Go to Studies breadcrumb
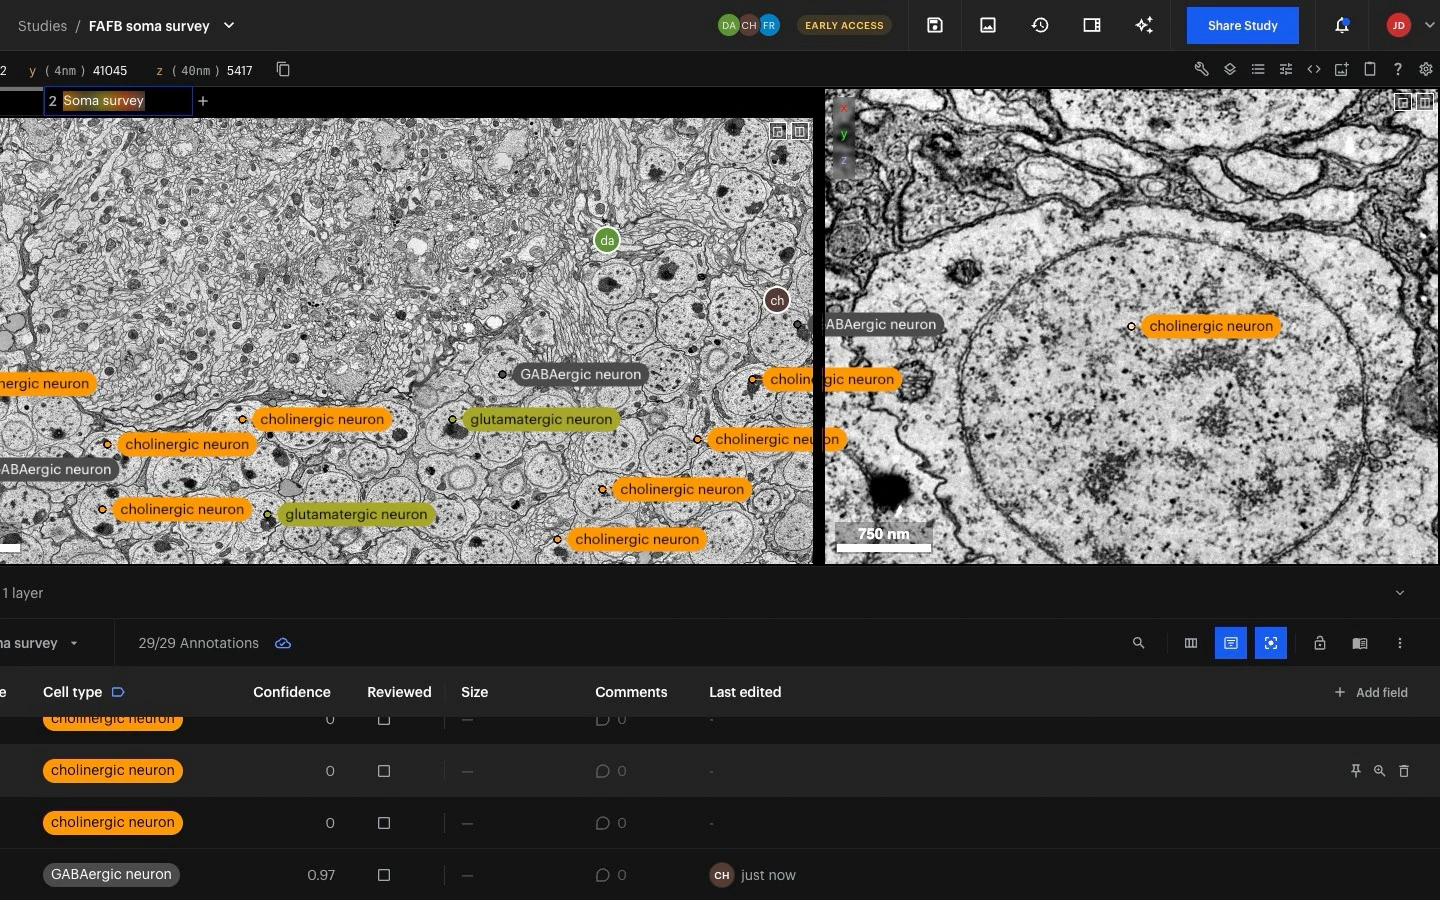Viewport: 1440px width, 900px height. coord(42,26)
